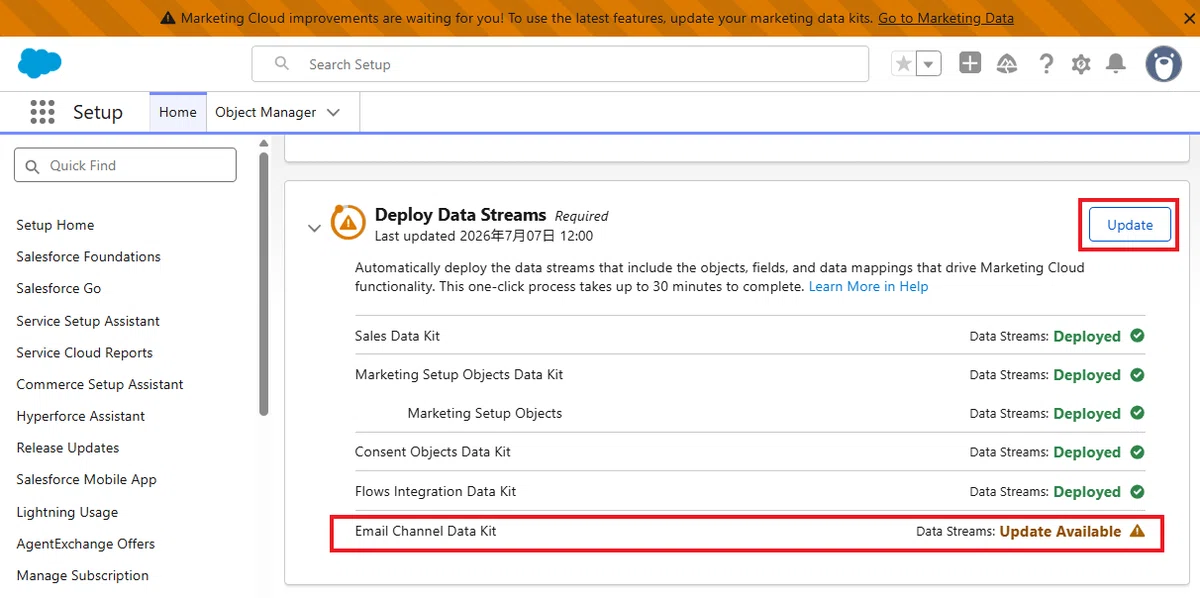Open Service Cloud Reports in the sidebar
Viewport: 1200px width, 598px height.
pyautogui.click(x=84, y=353)
